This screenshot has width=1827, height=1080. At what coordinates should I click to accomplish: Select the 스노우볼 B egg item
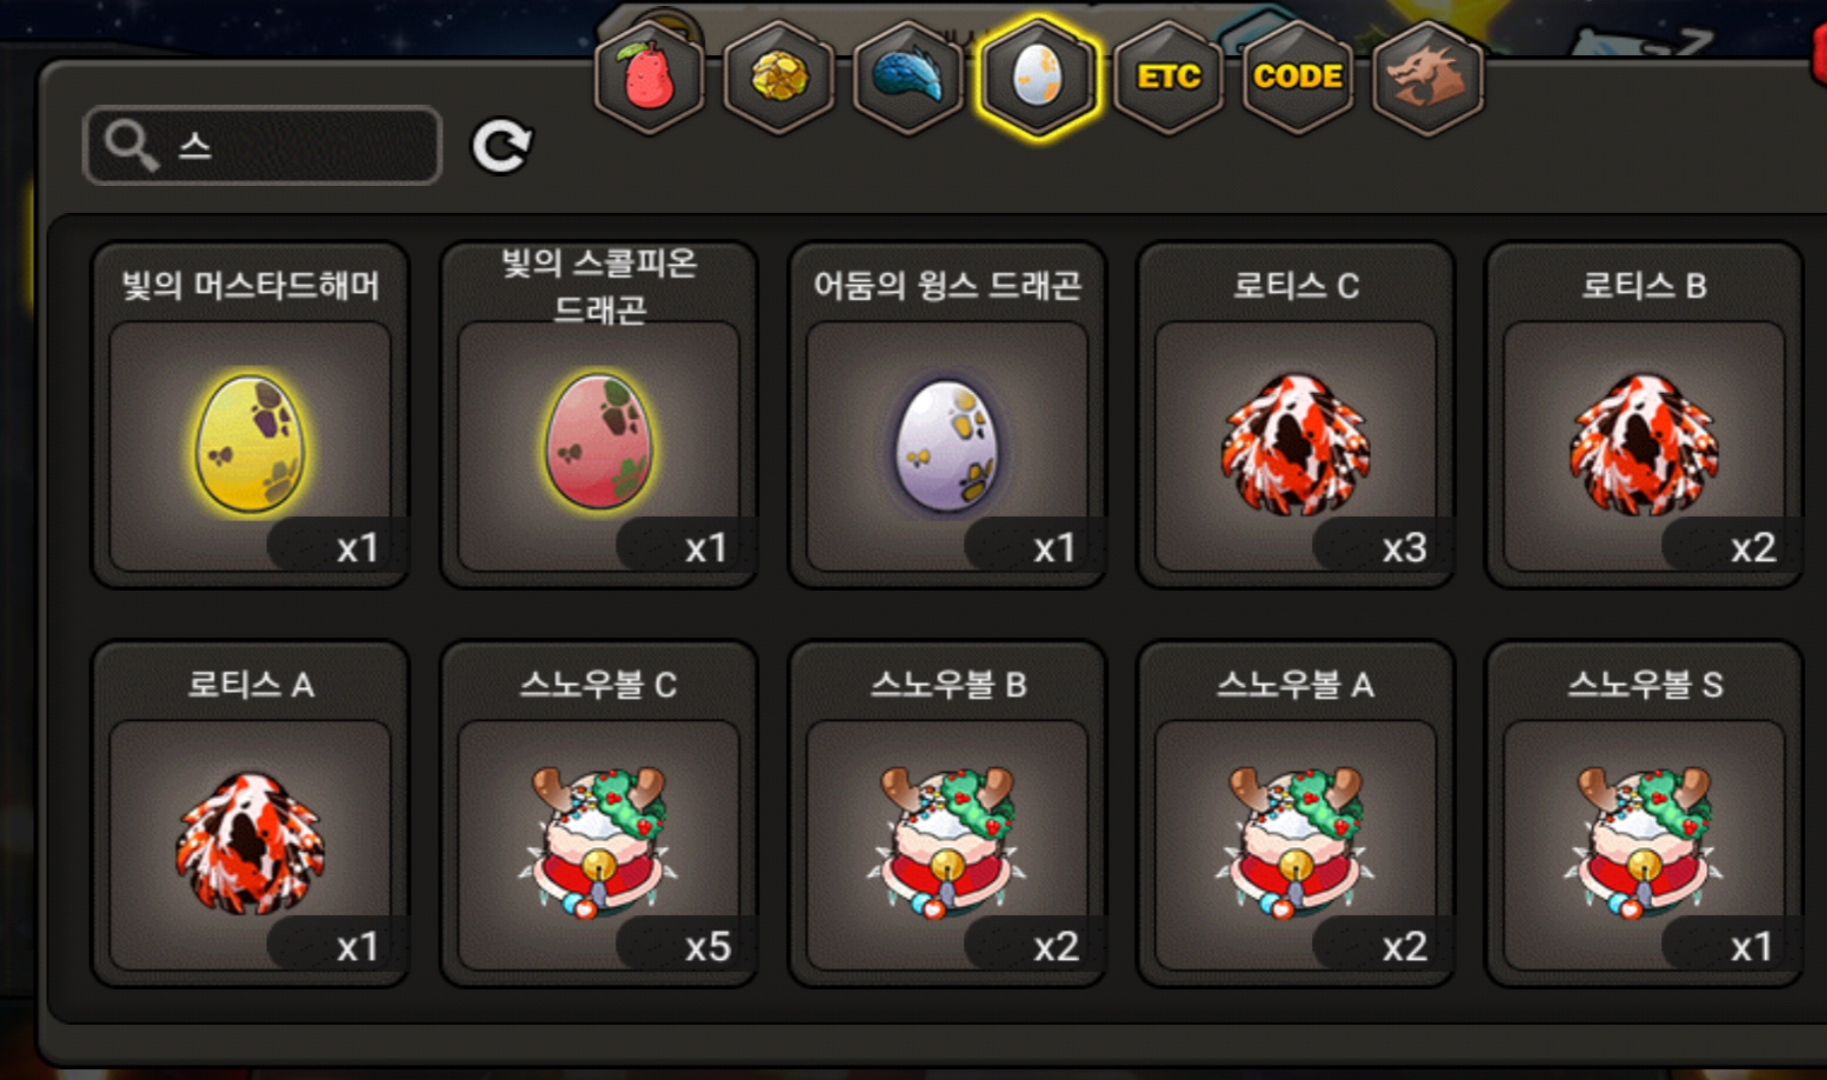point(947,813)
